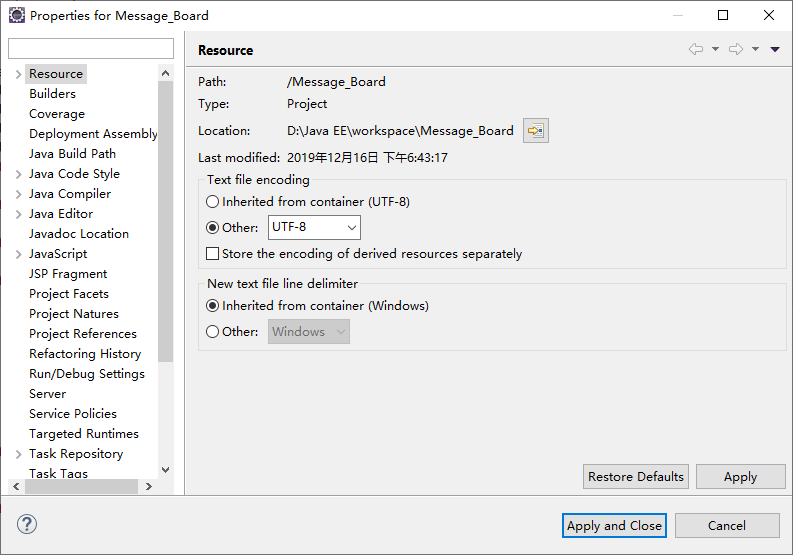
Task: Open the dialog view menu triangle
Action: coord(775,50)
